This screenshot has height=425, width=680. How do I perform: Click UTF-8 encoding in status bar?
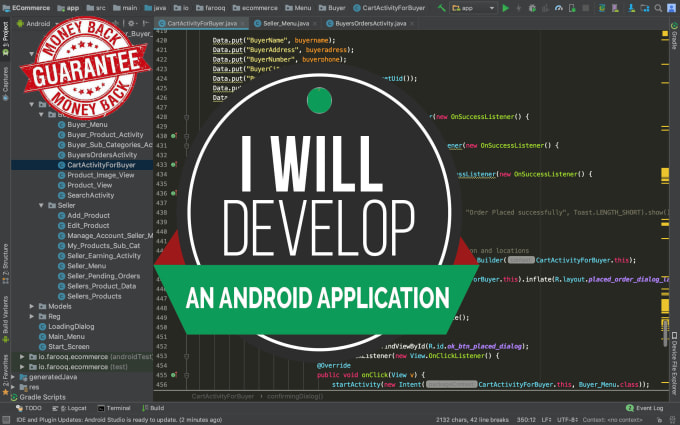(569, 420)
